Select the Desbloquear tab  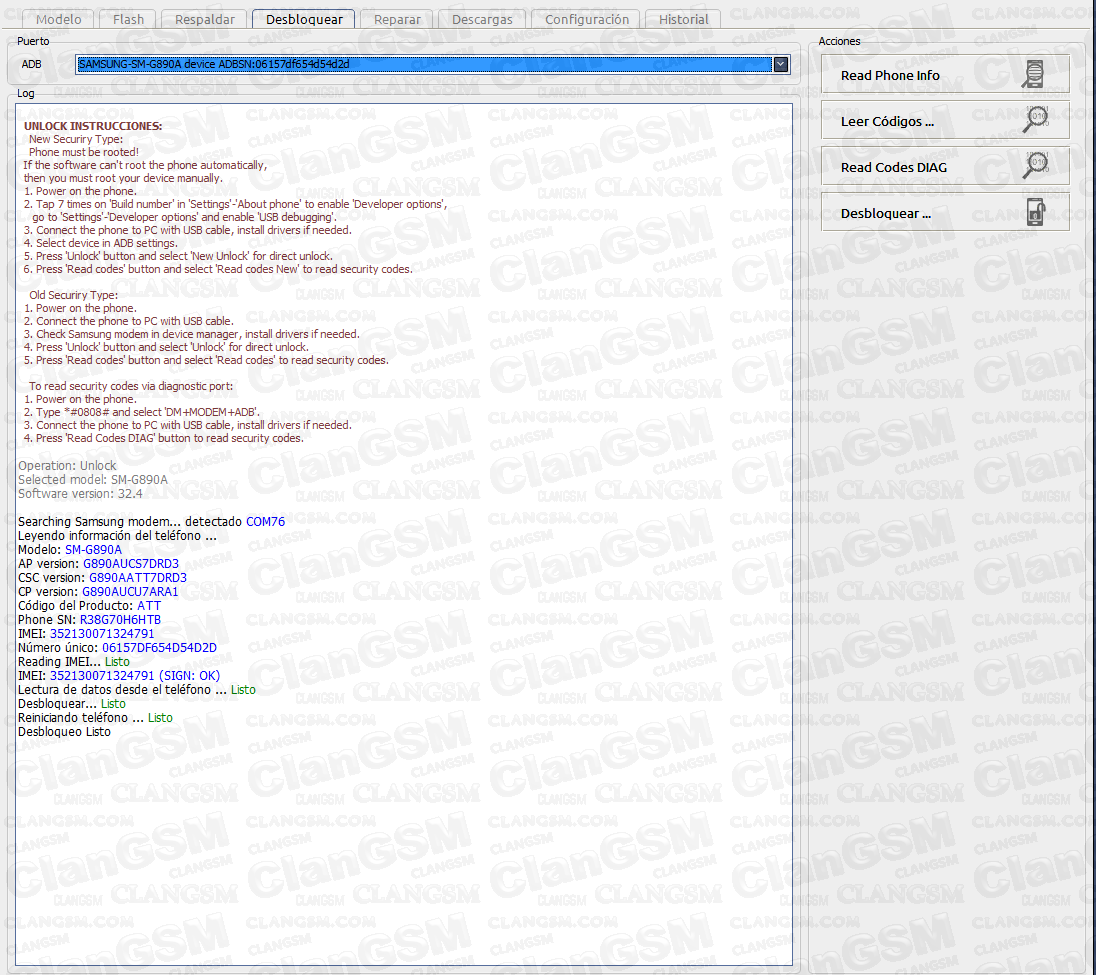tap(304, 20)
